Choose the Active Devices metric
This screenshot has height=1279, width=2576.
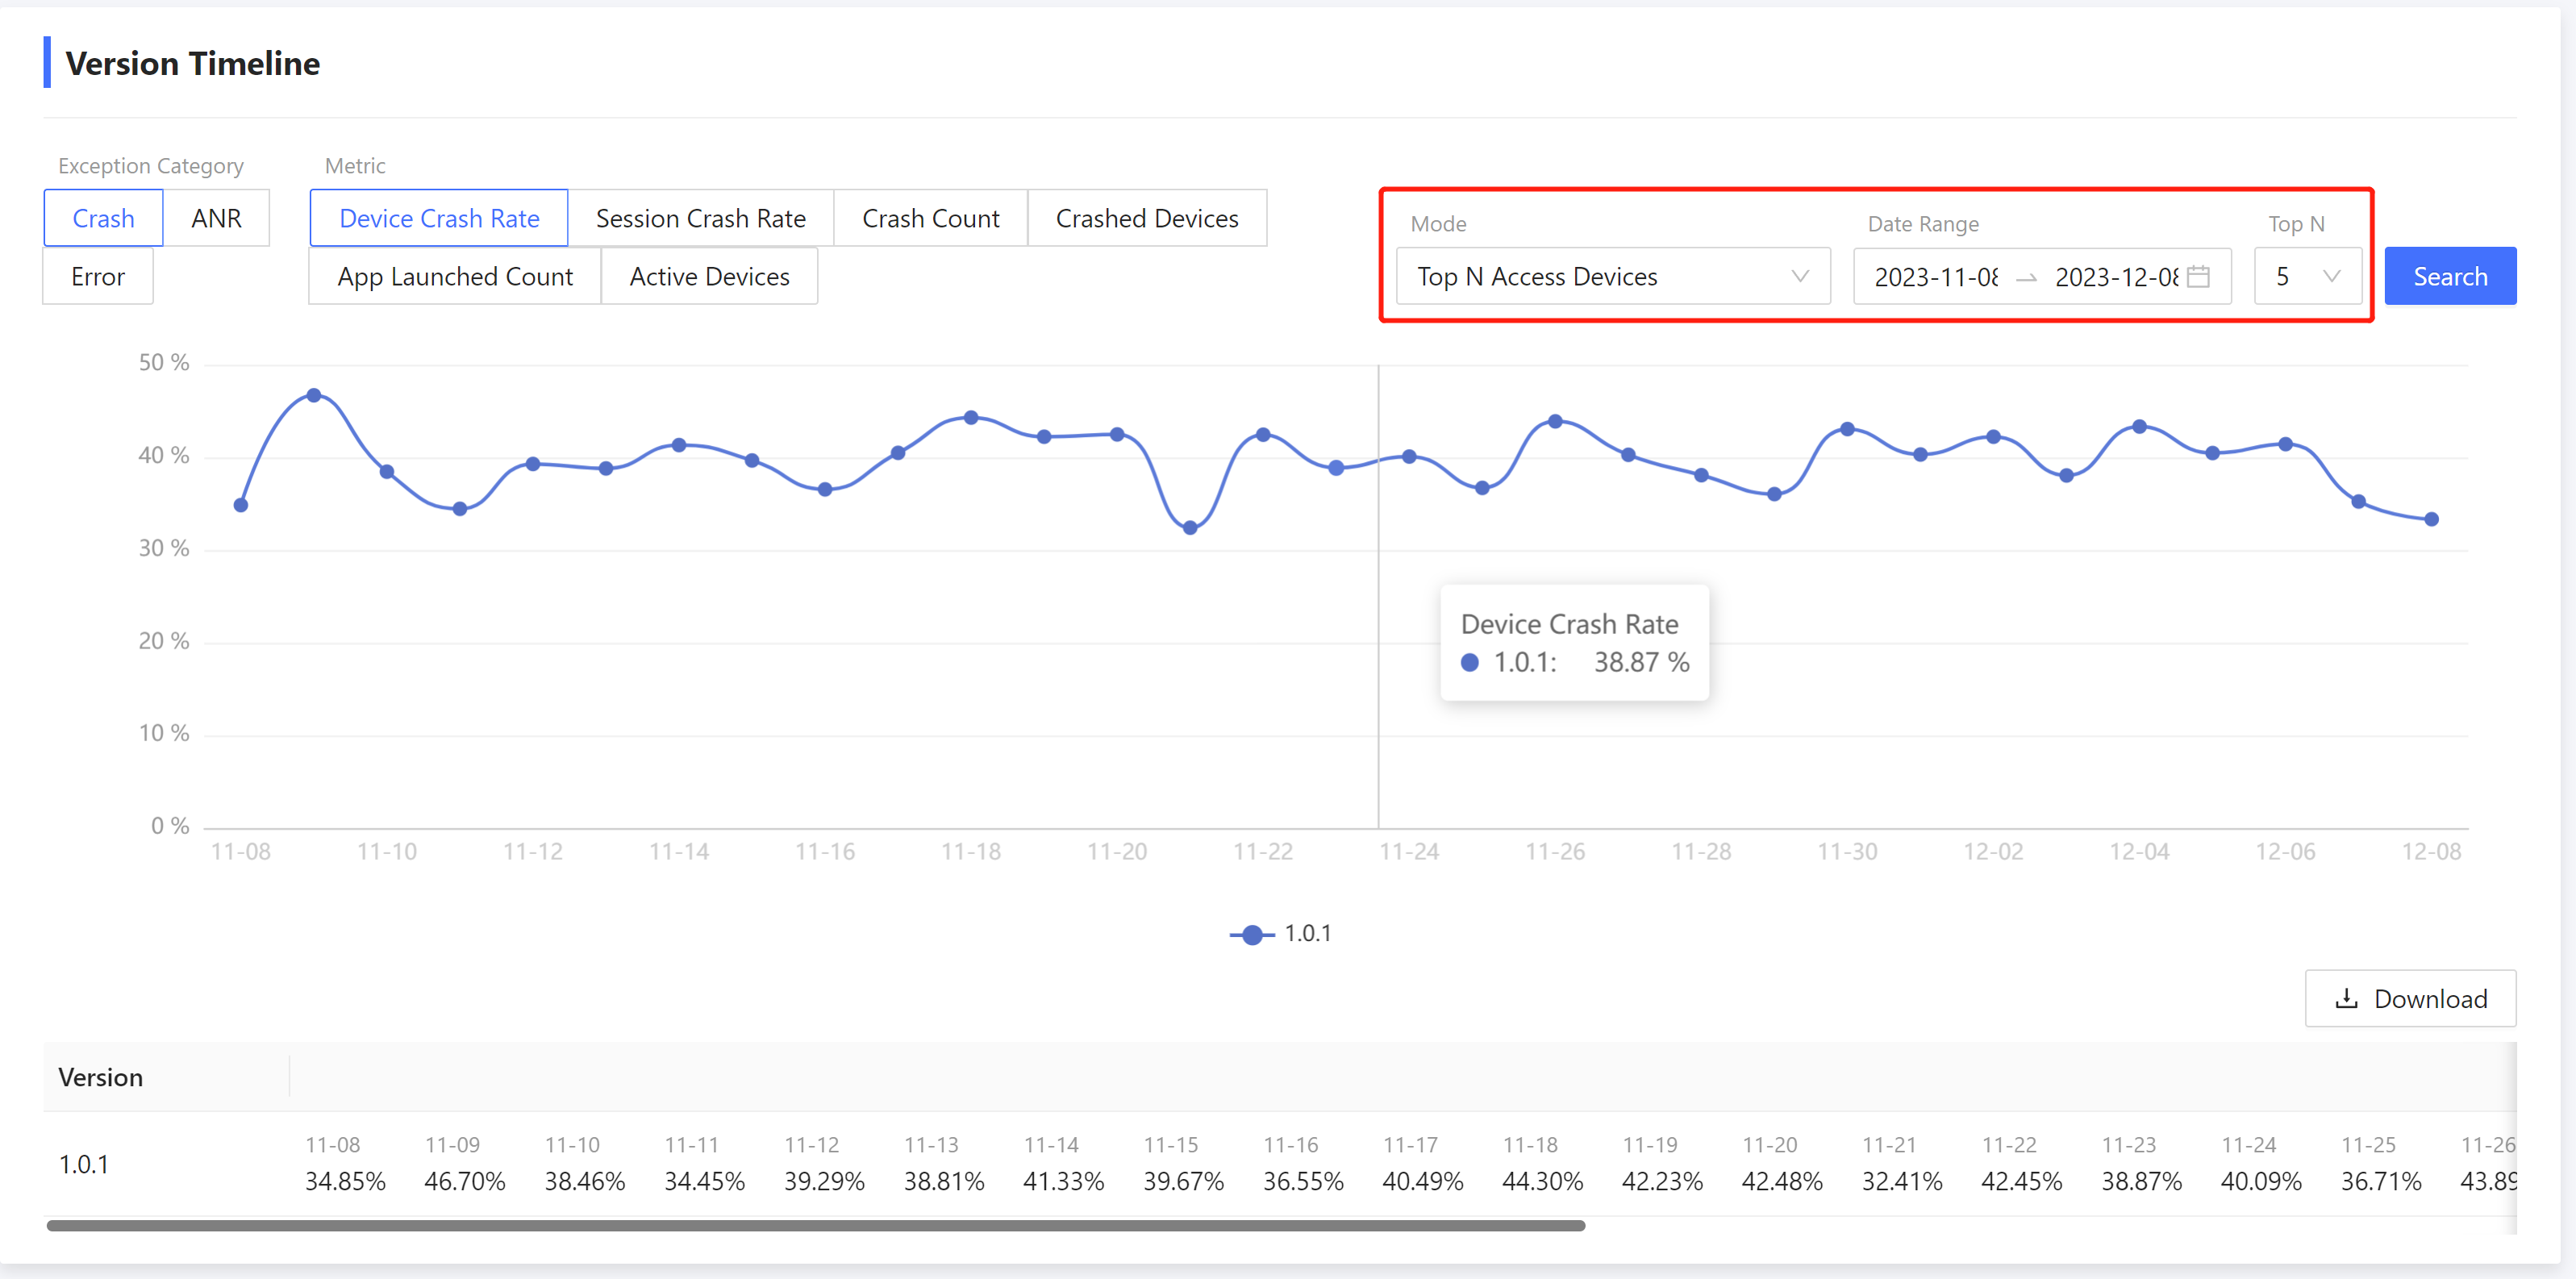point(709,276)
